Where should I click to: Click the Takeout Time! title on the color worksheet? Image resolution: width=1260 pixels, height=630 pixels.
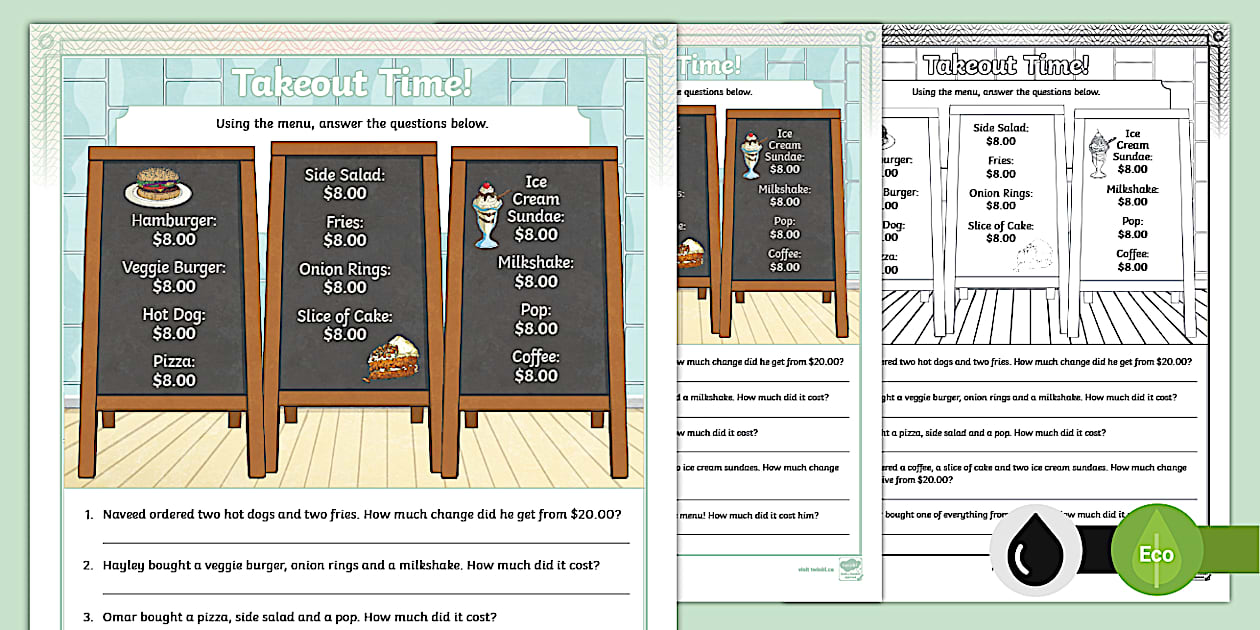coord(351,83)
